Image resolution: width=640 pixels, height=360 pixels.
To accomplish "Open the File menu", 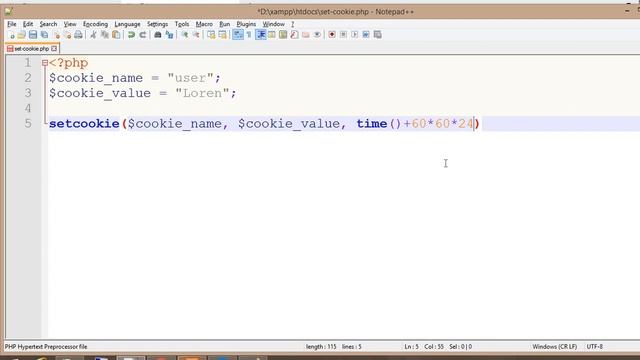I will point(11,24).
